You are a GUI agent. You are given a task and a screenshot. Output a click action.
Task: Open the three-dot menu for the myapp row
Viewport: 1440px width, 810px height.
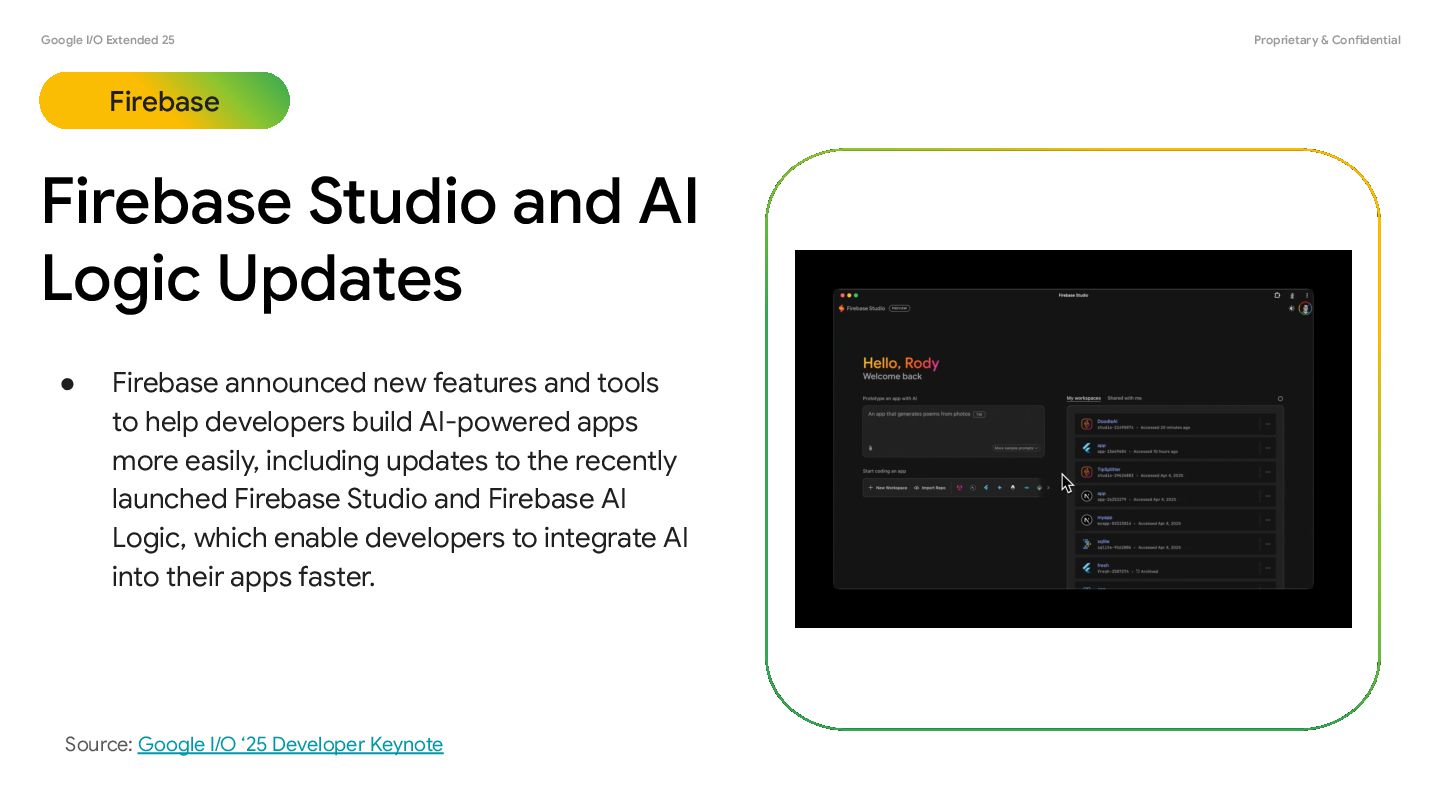[x=1268, y=520]
